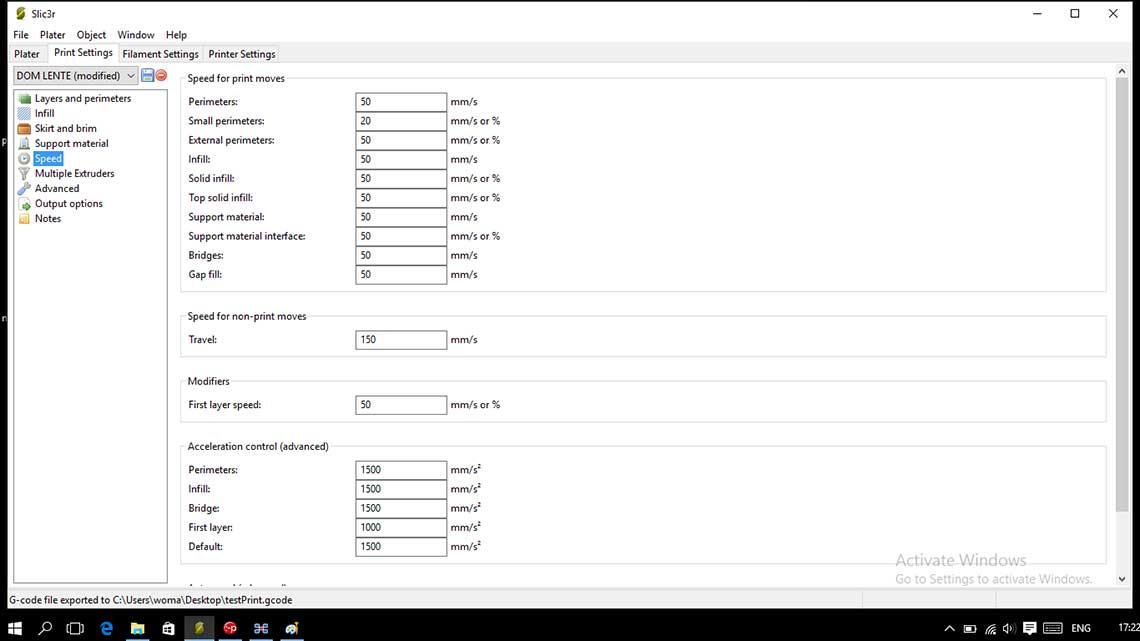Click the Infill speed input field
This screenshot has width=1140, height=641.
[x=401, y=159]
